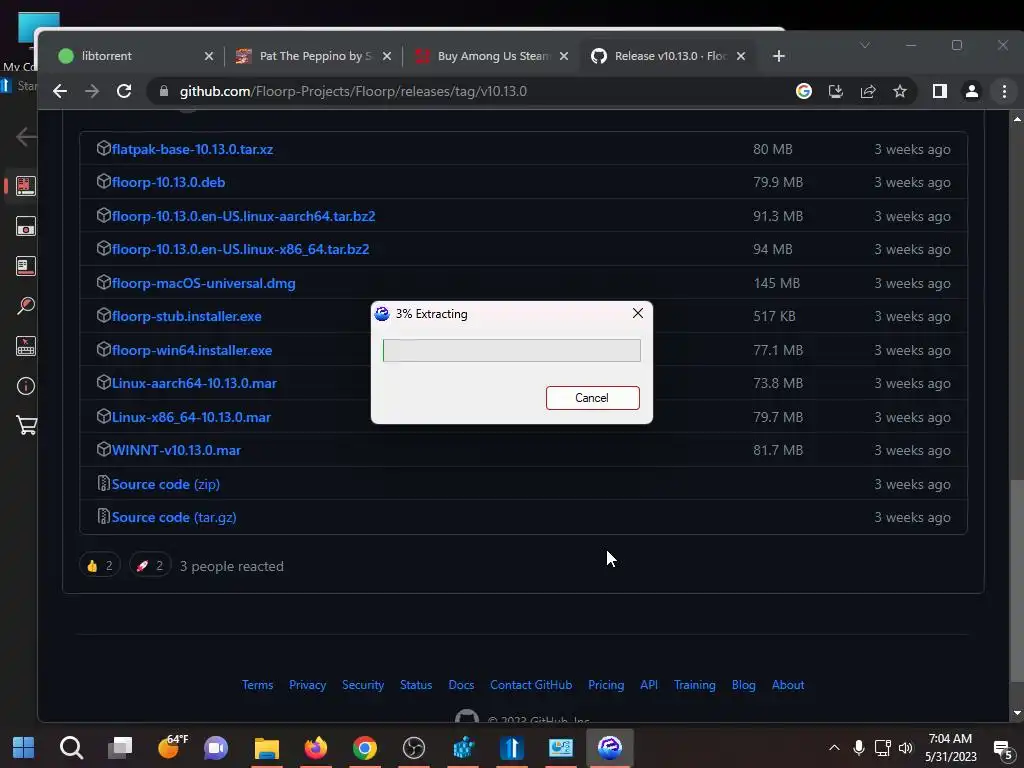Open Blog footer link

744,685
